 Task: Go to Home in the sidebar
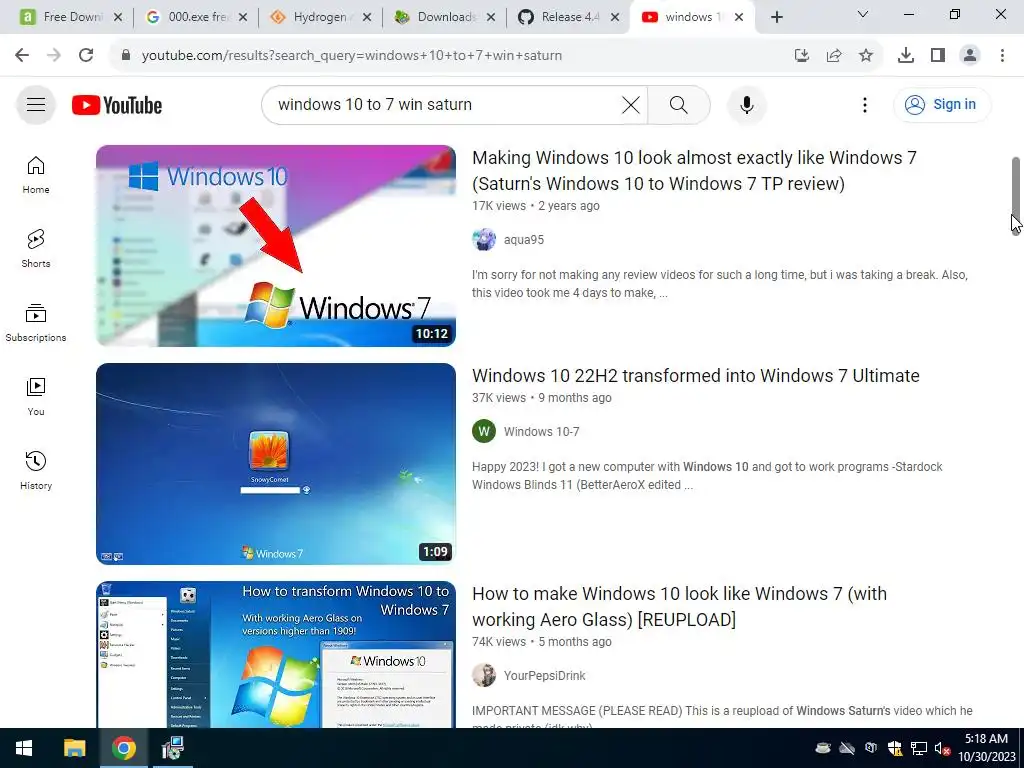click(36, 175)
